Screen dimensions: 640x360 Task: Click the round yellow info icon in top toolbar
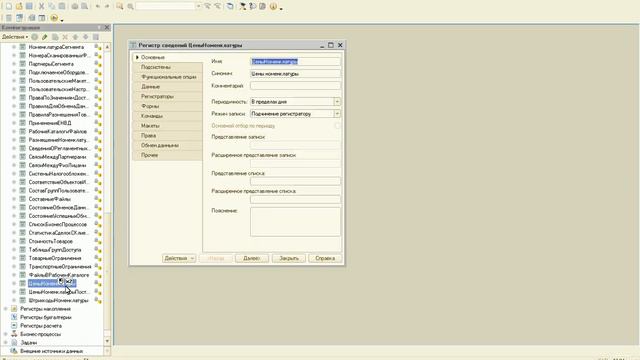click(x=273, y=6)
